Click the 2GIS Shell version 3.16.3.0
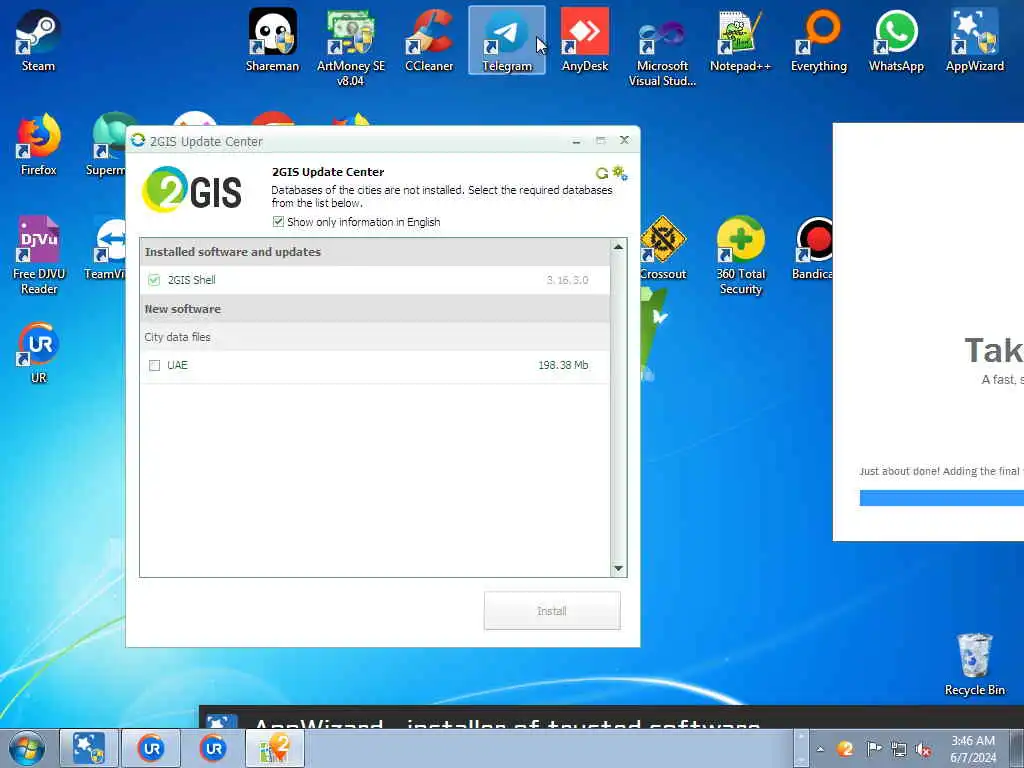 pos(567,280)
